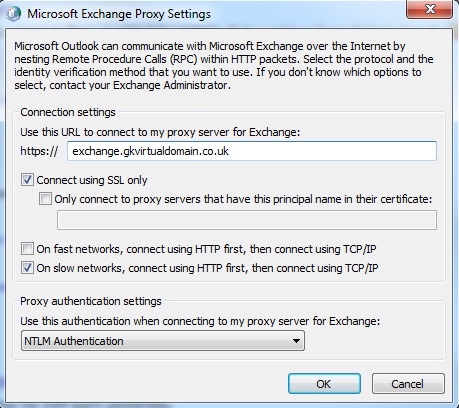Enable the principal name in certificate checkbox
This screenshot has height=408, width=459.
coord(45,199)
